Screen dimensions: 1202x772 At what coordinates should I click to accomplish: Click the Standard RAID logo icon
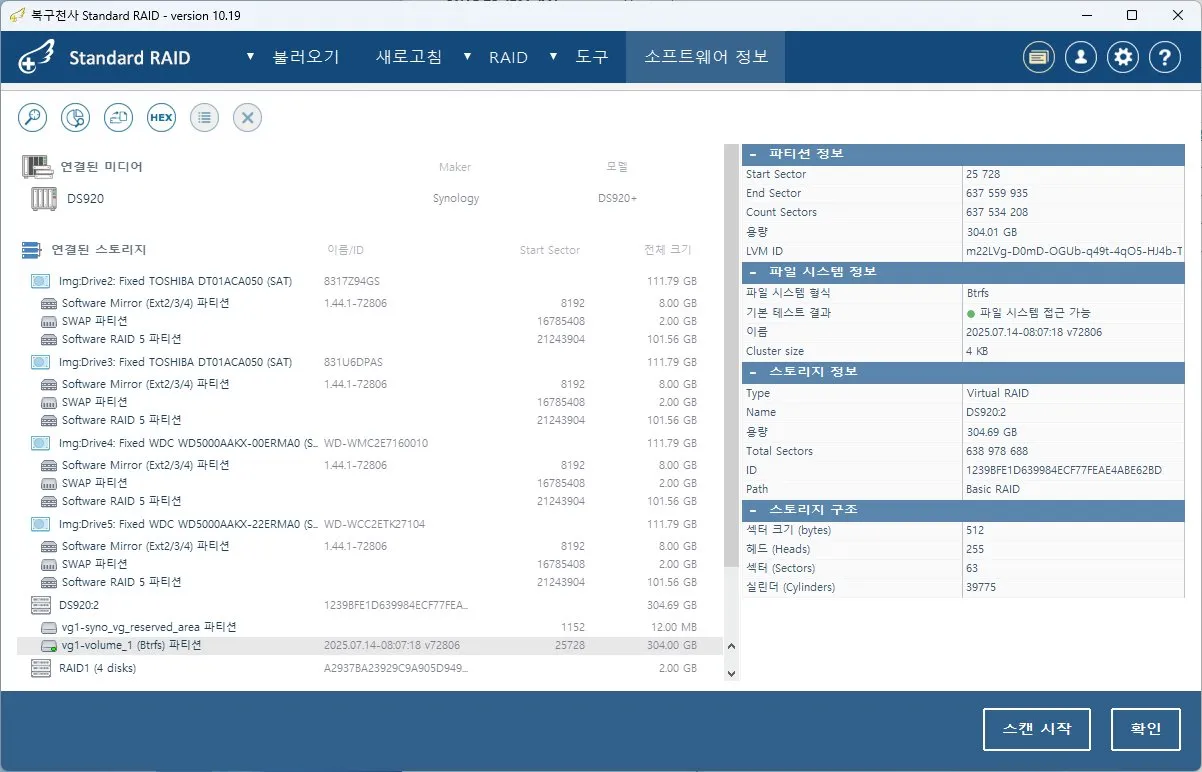click(36, 58)
